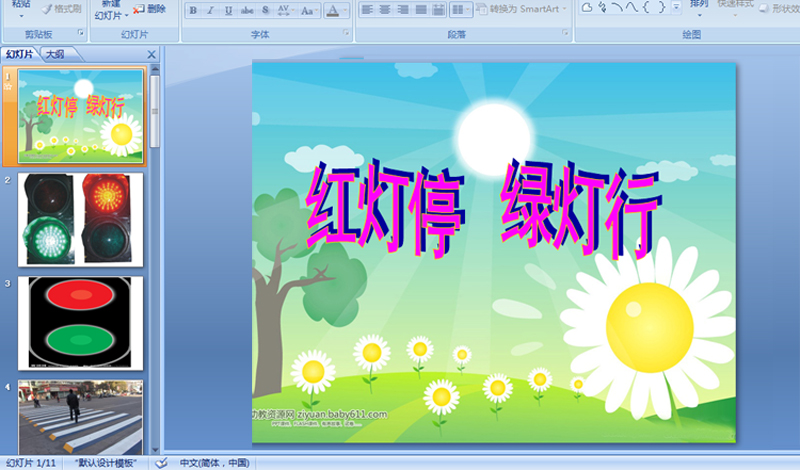Toggle underline formatting
This screenshot has width=800, height=470.
(228, 10)
